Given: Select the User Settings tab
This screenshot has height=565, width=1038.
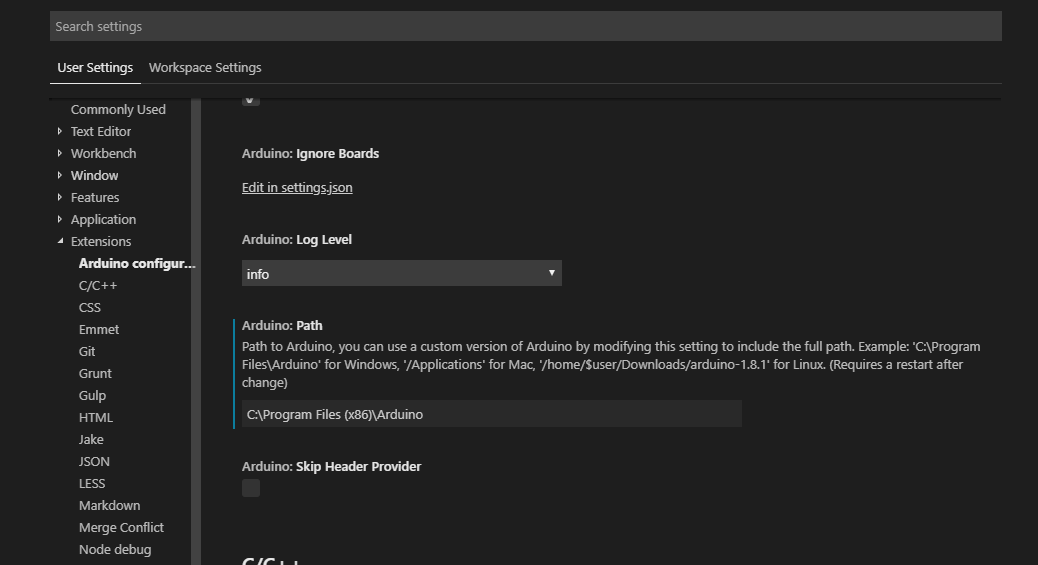Looking at the screenshot, I should 95,68.
